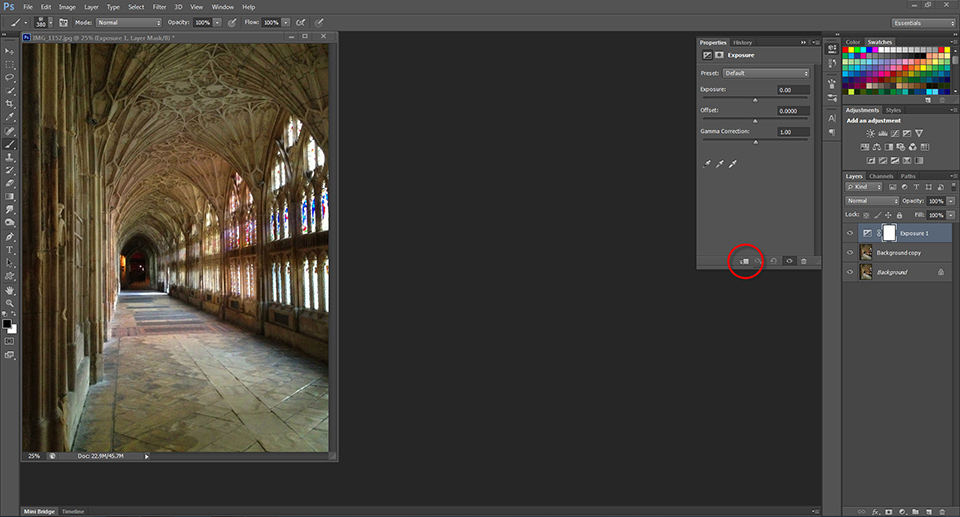Screen dimensions: 960x517
Task: Hide the Background copy layer
Action: (x=850, y=253)
